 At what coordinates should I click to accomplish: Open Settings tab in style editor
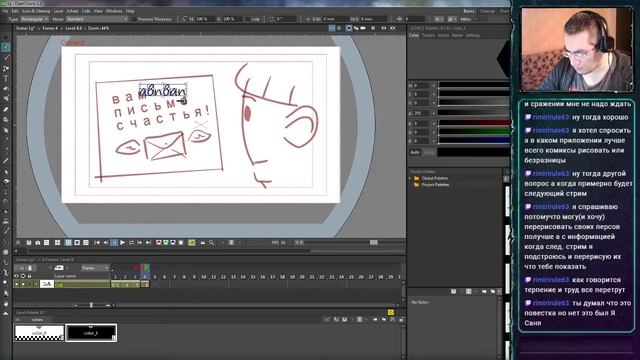click(473, 36)
